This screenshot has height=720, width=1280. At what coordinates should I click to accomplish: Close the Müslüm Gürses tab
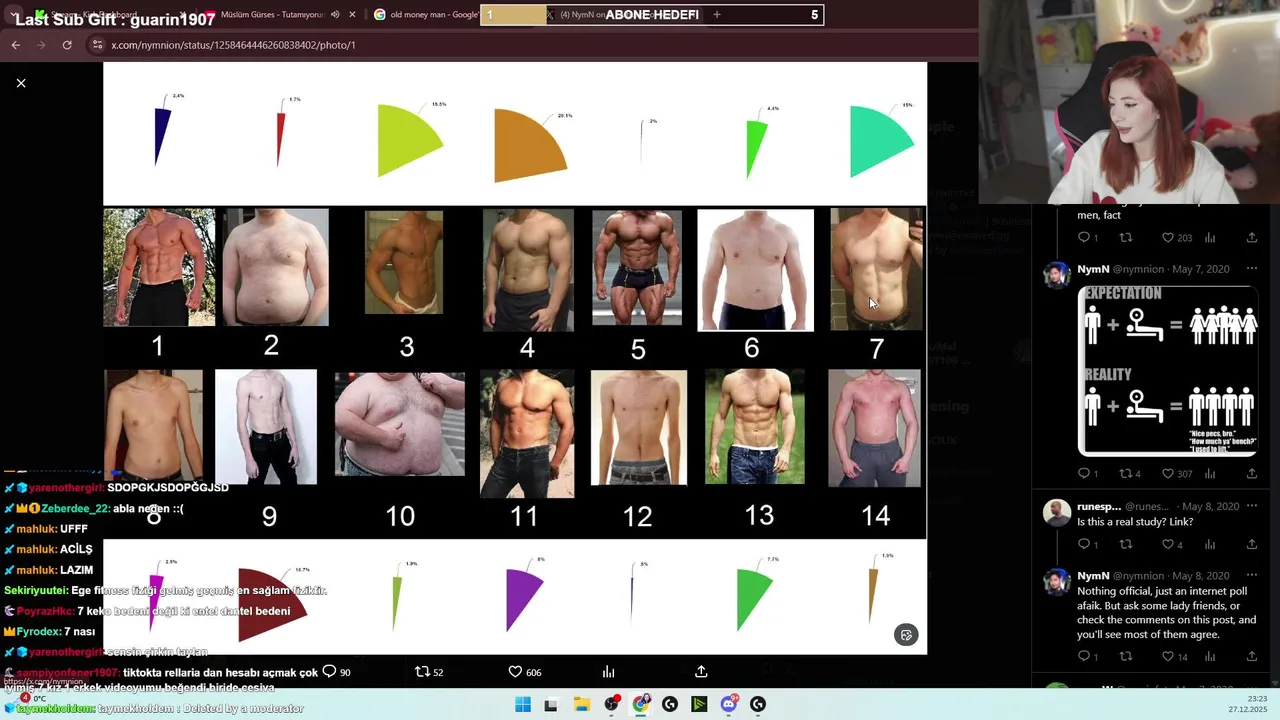coord(352,15)
